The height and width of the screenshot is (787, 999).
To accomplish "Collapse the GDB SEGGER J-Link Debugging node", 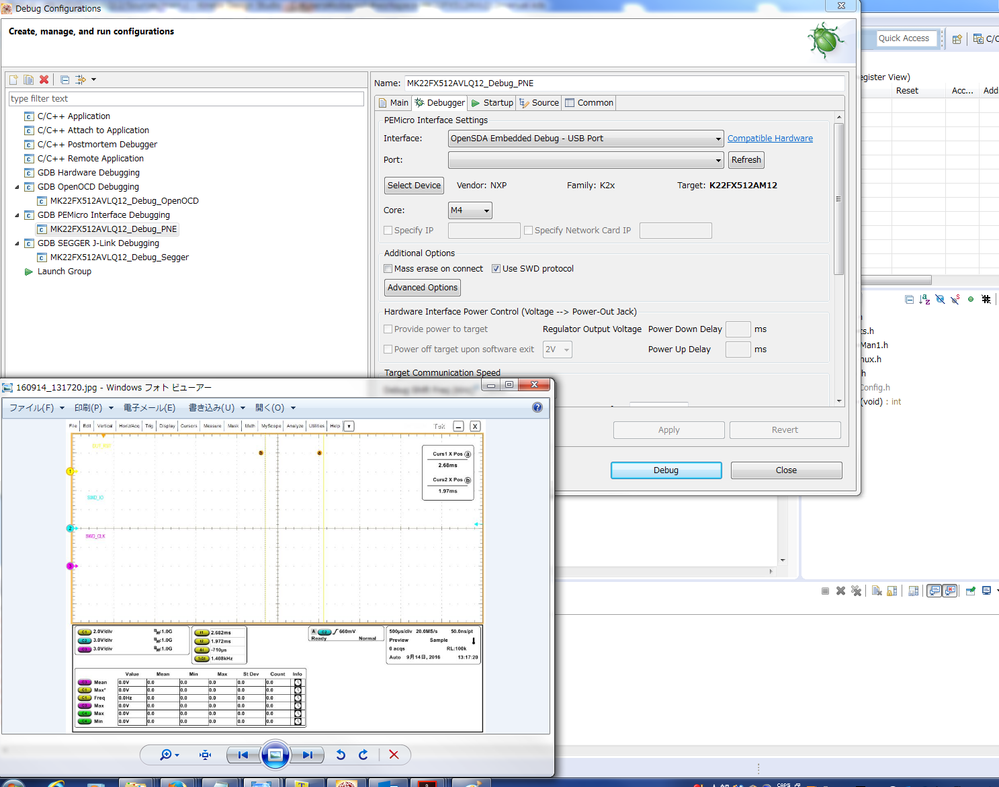I will (x=17, y=243).
